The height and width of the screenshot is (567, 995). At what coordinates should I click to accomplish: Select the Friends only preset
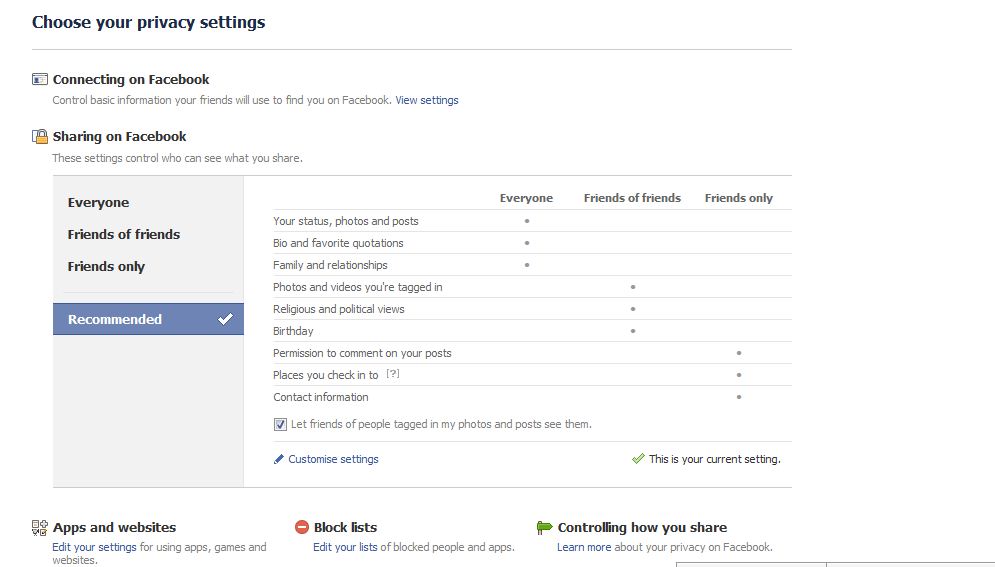click(106, 266)
